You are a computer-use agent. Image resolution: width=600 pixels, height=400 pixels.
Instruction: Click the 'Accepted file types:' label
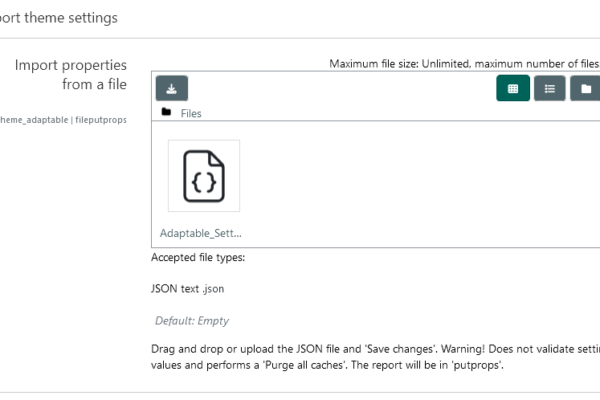198,258
